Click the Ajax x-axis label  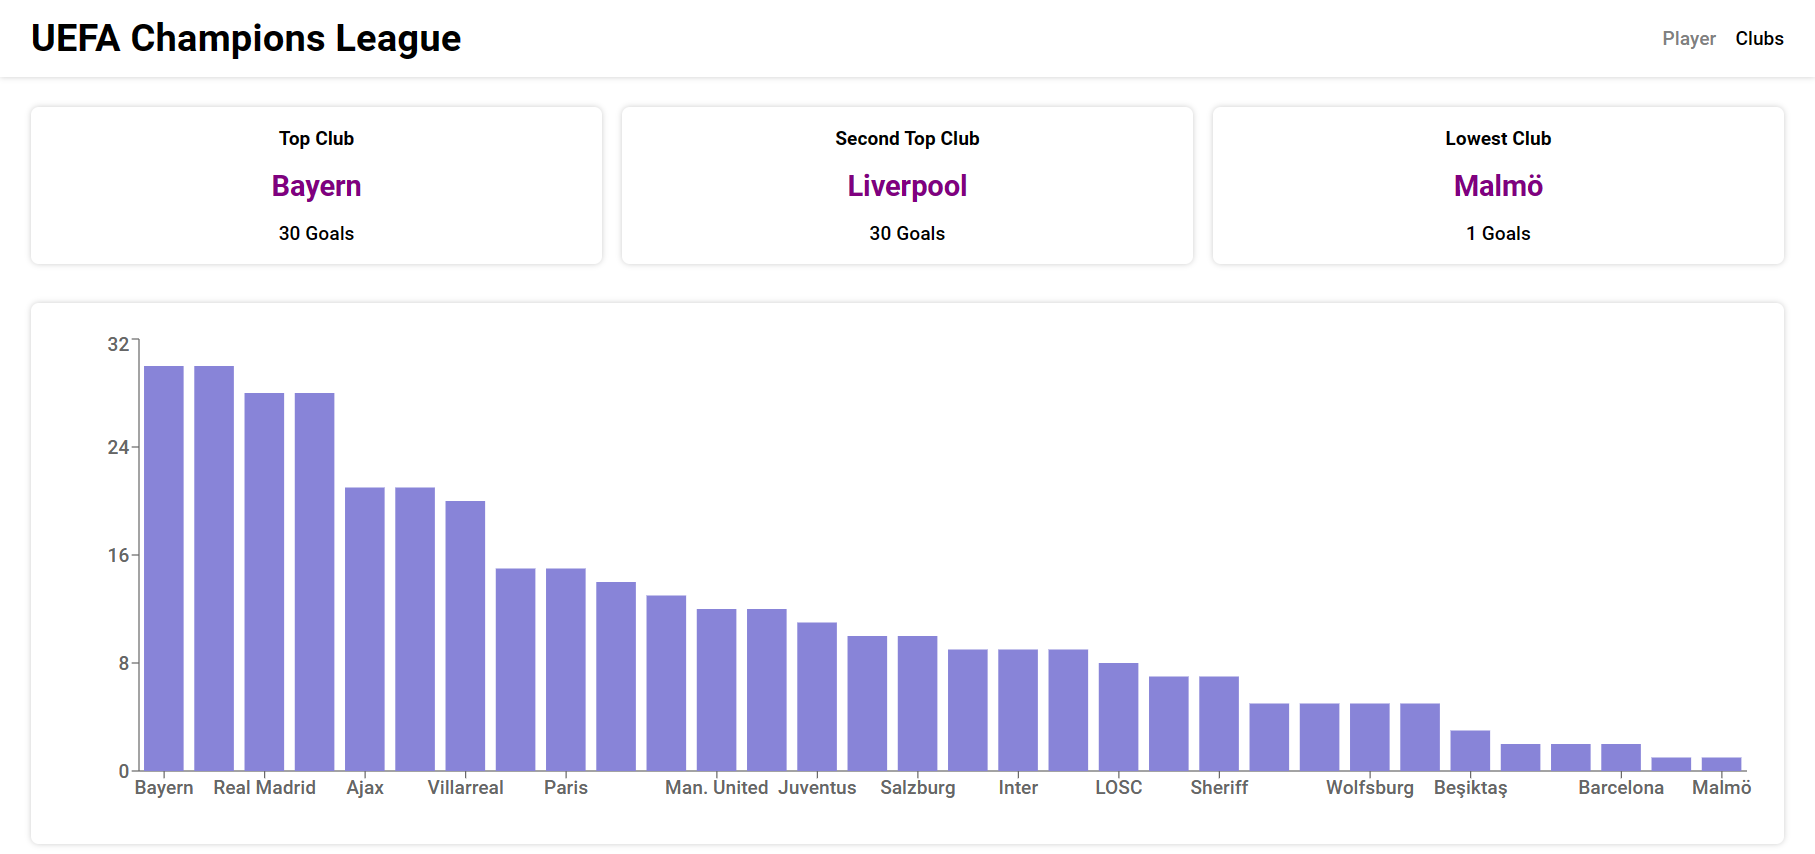[365, 788]
